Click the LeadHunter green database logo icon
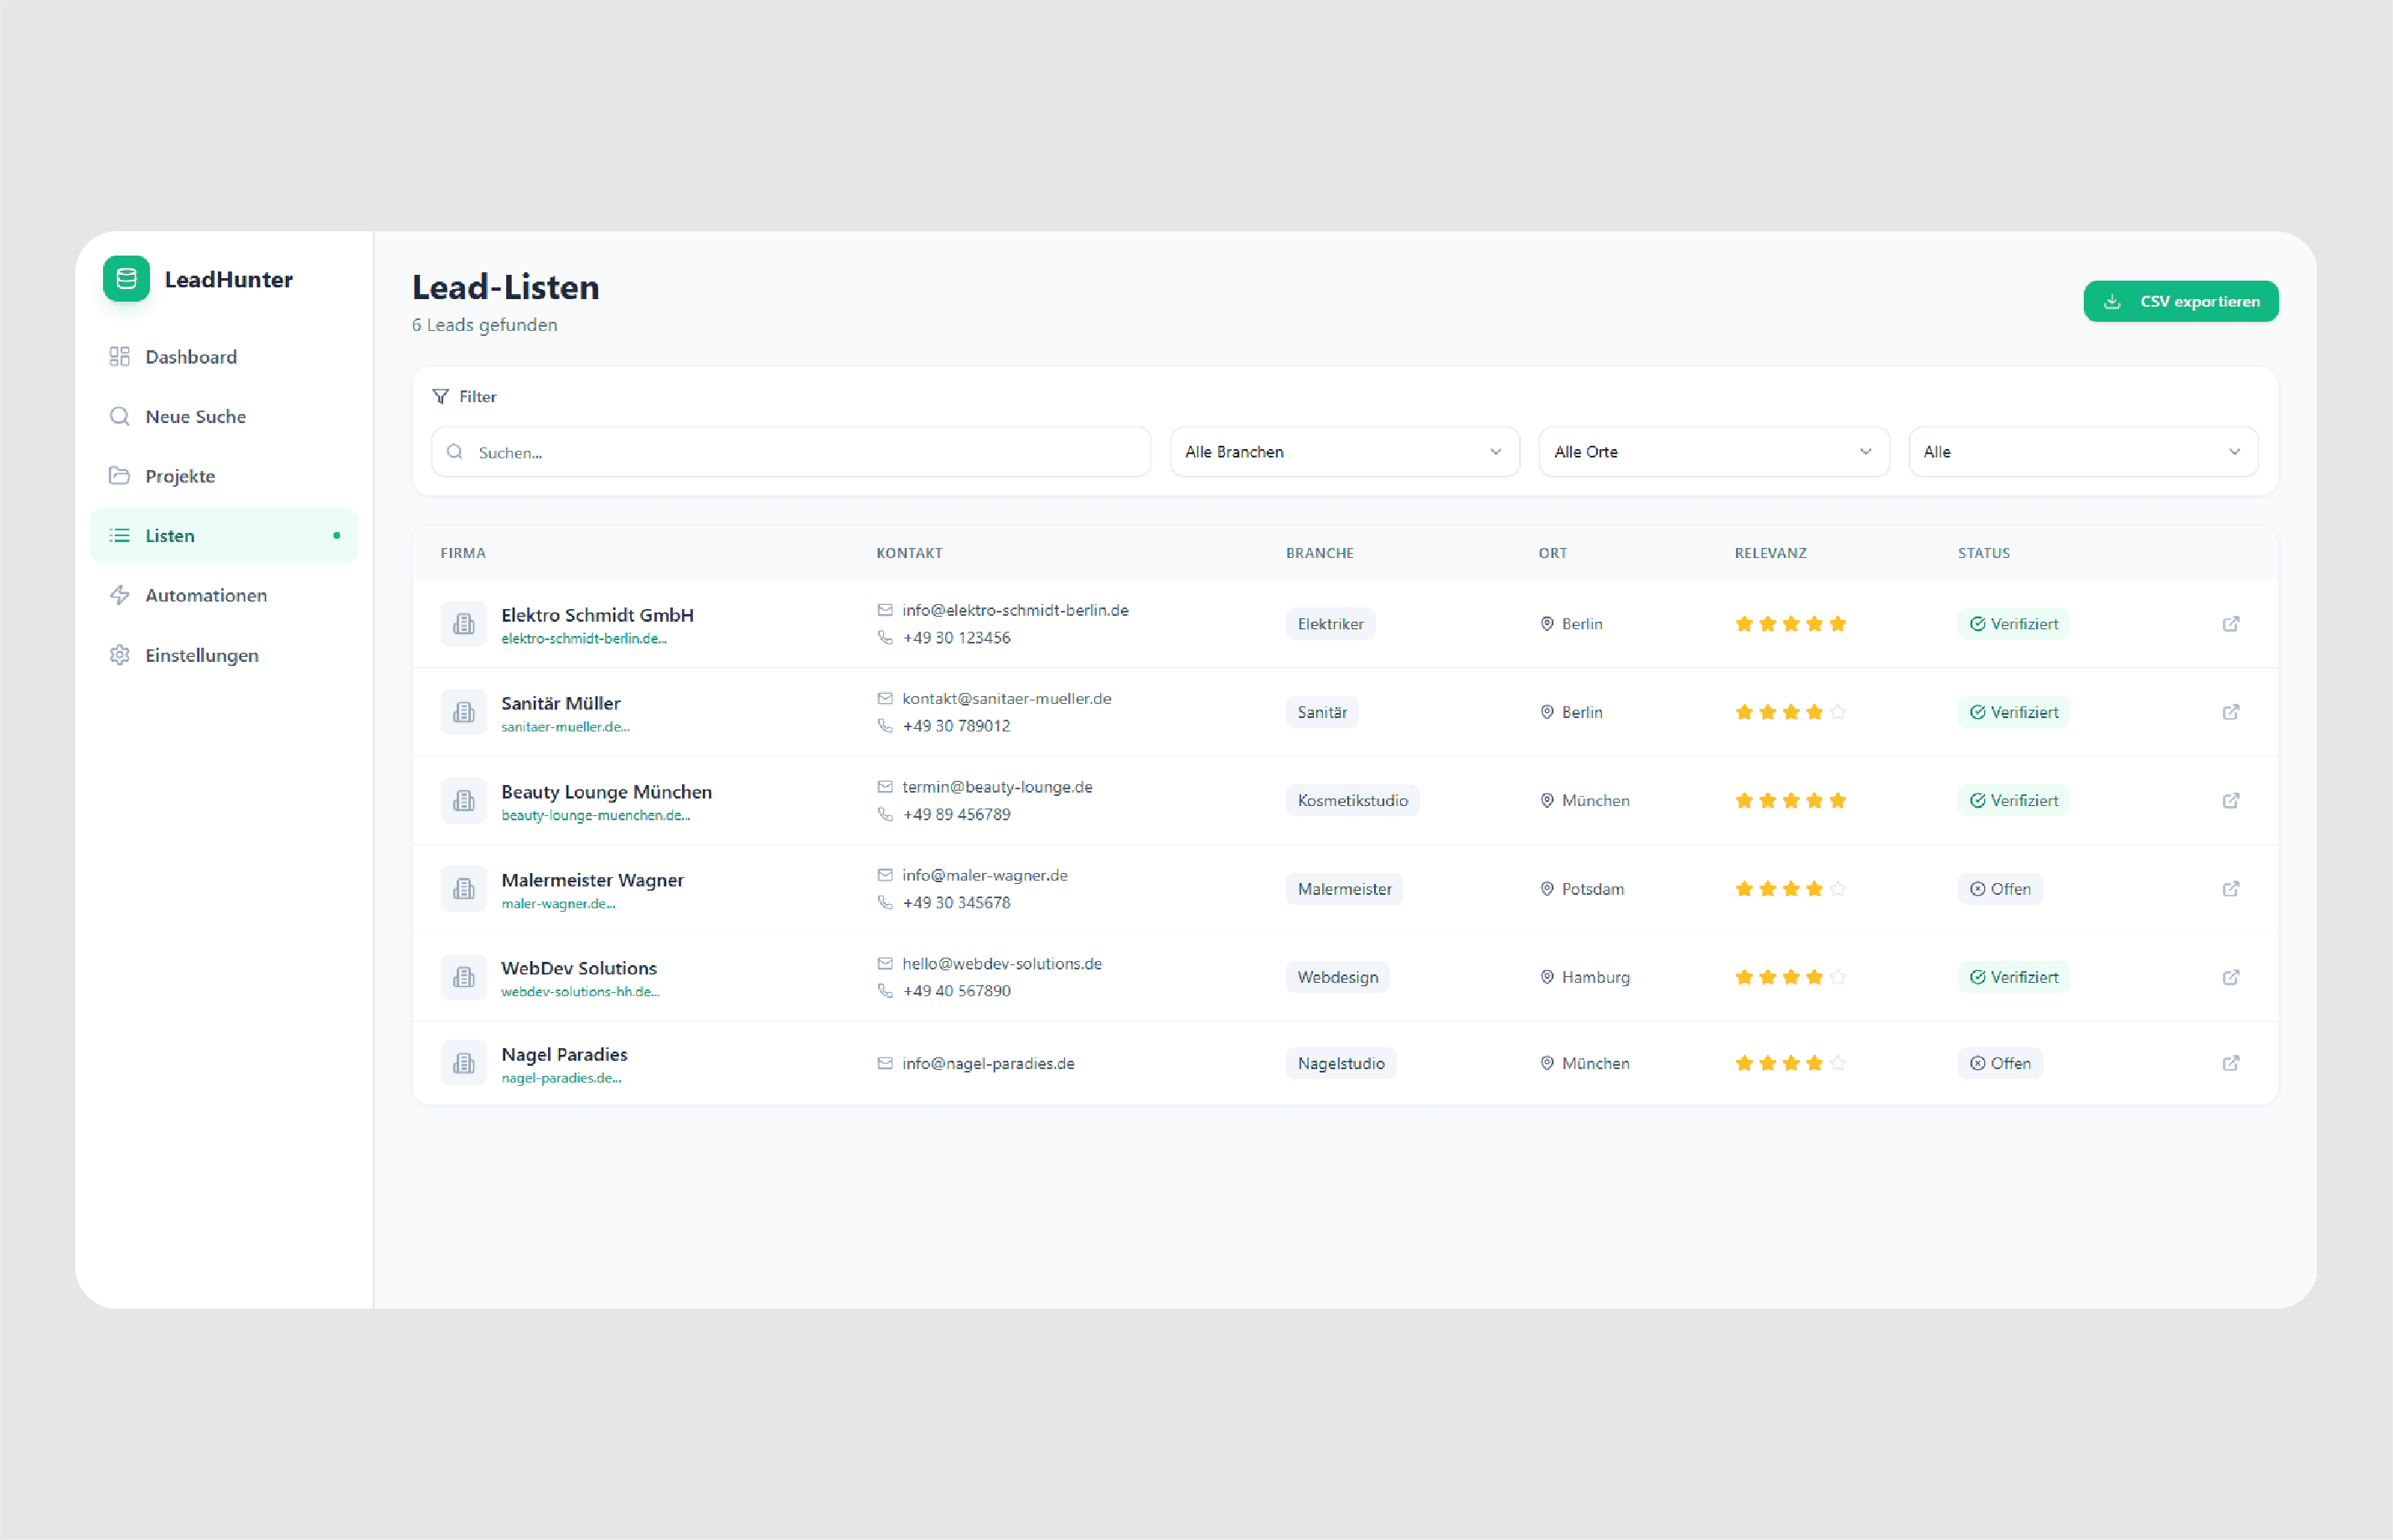This screenshot has height=1540, width=2393. click(x=126, y=279)
